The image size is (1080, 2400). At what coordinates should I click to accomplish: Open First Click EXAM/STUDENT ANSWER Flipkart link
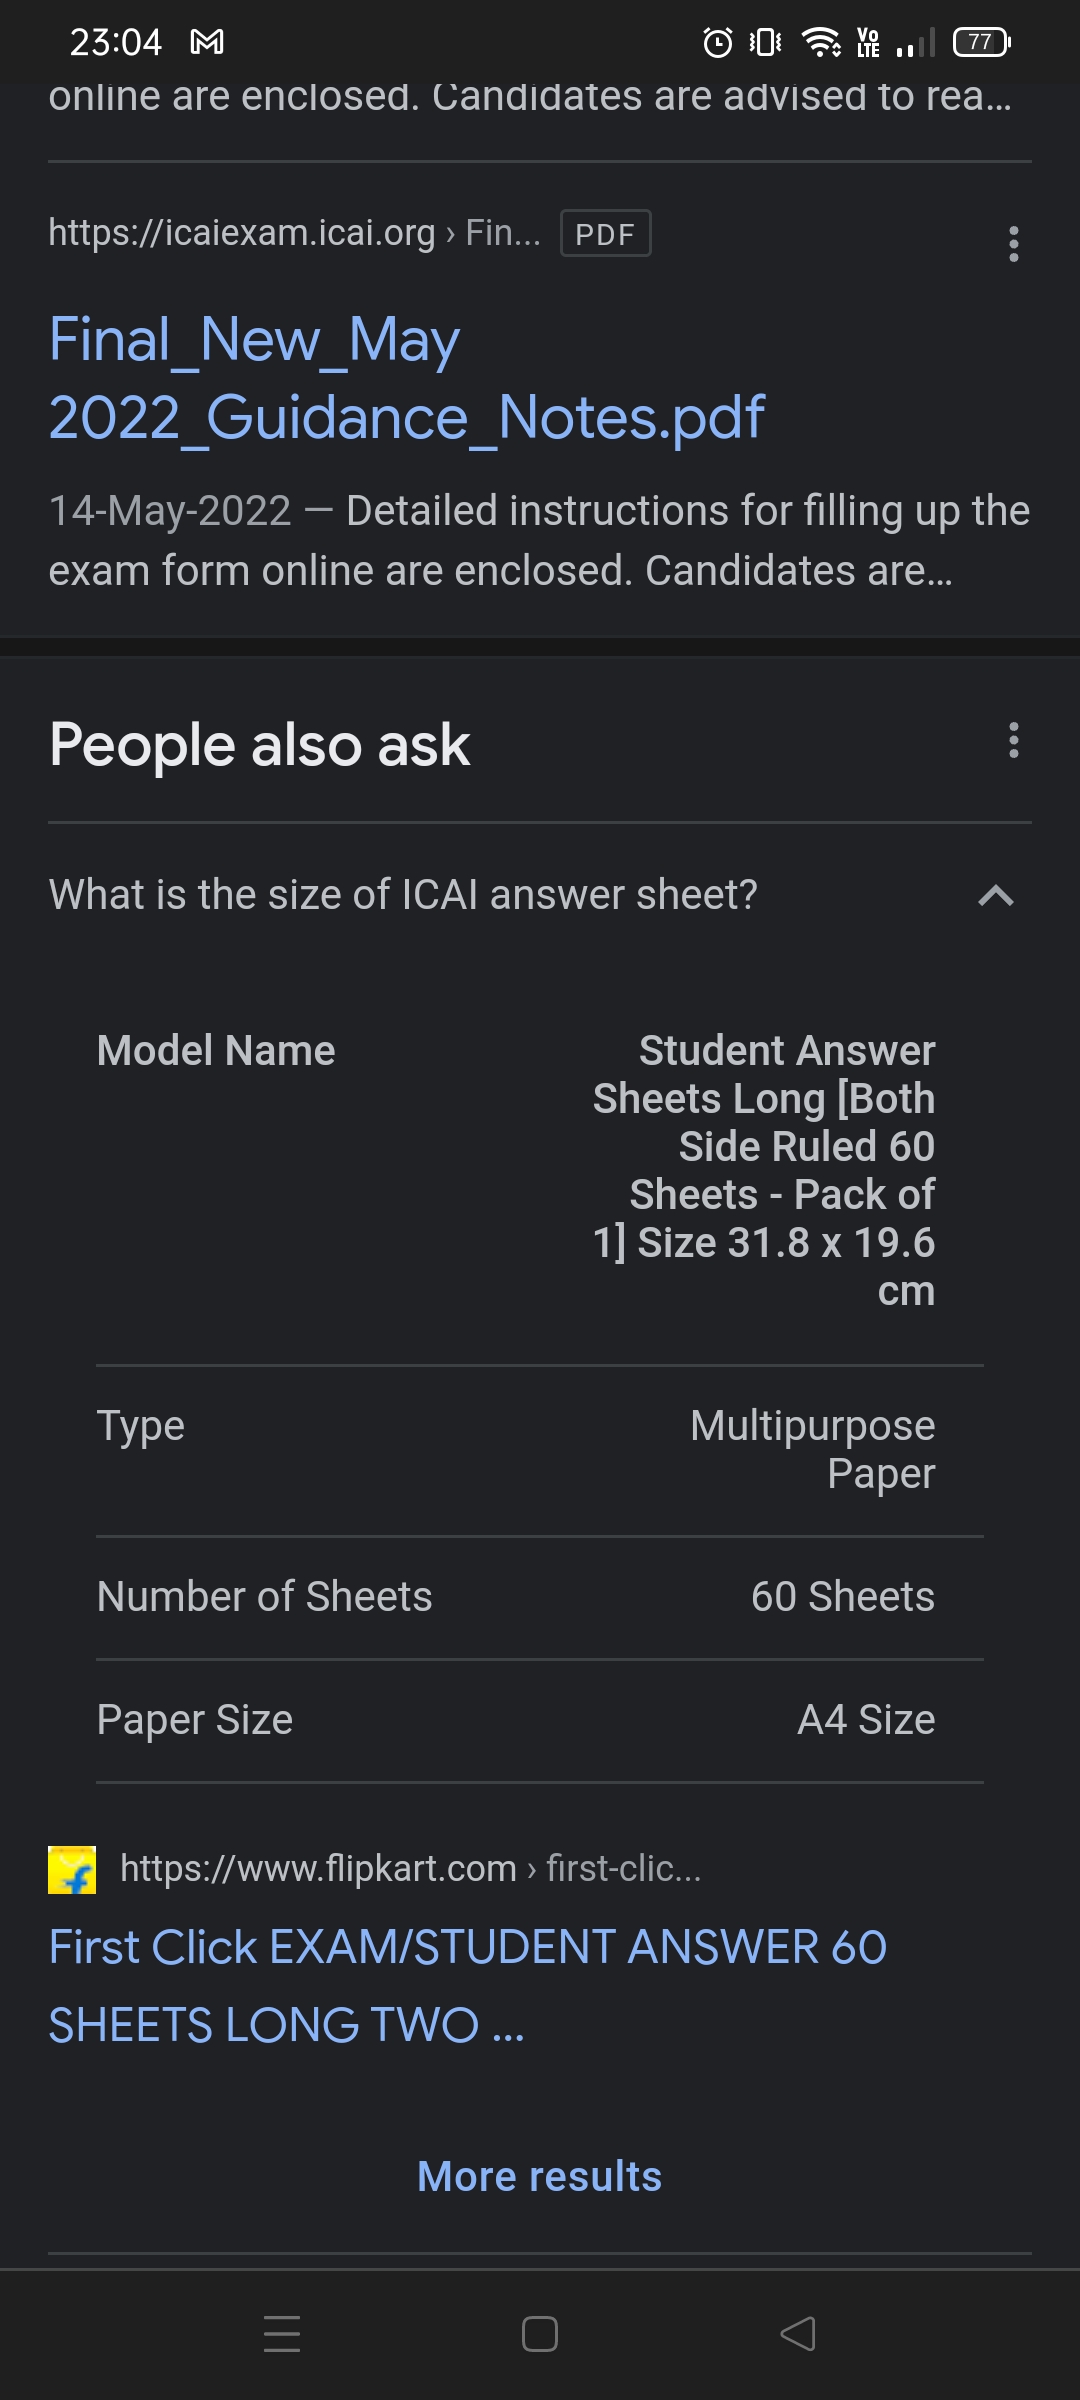[467, 1985]
